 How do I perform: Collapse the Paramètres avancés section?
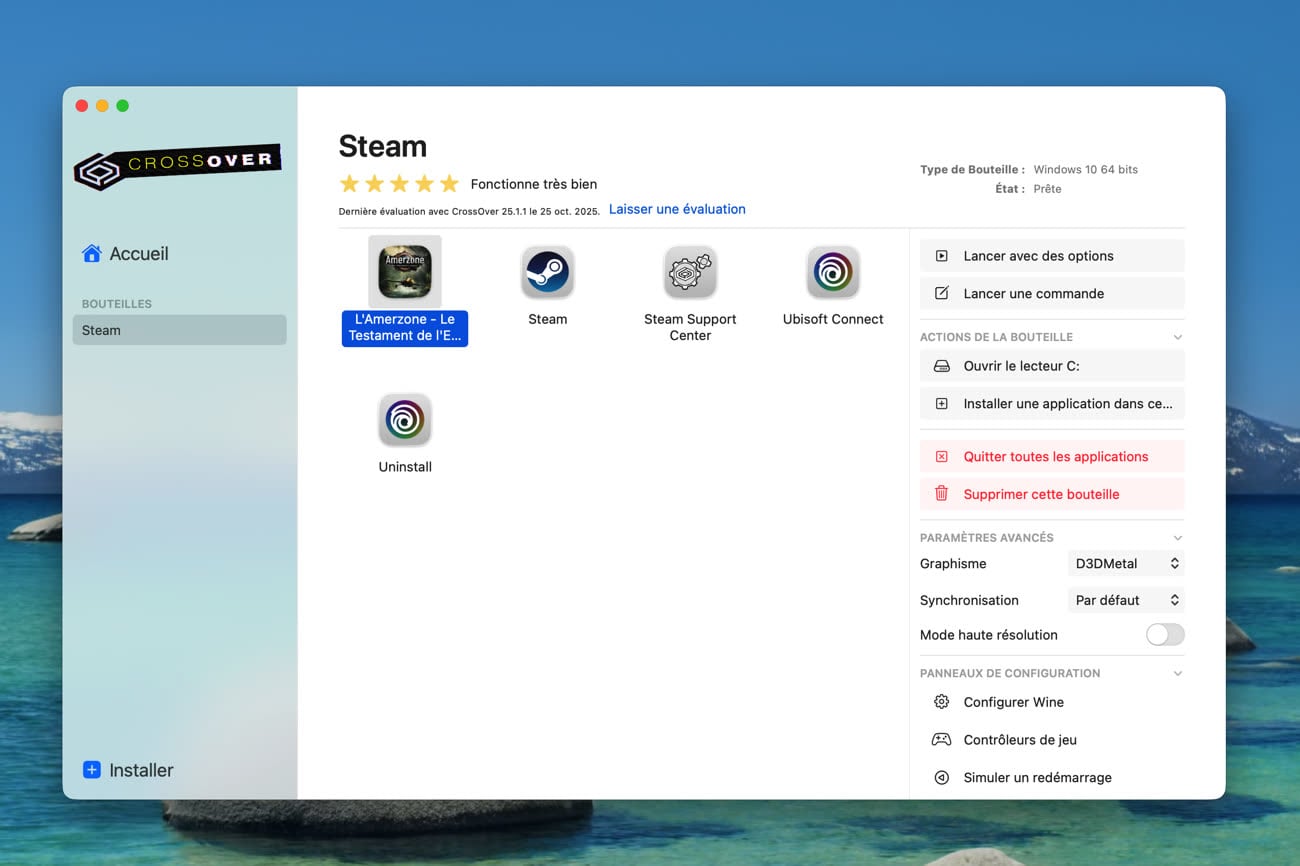tap(1177, 538)
